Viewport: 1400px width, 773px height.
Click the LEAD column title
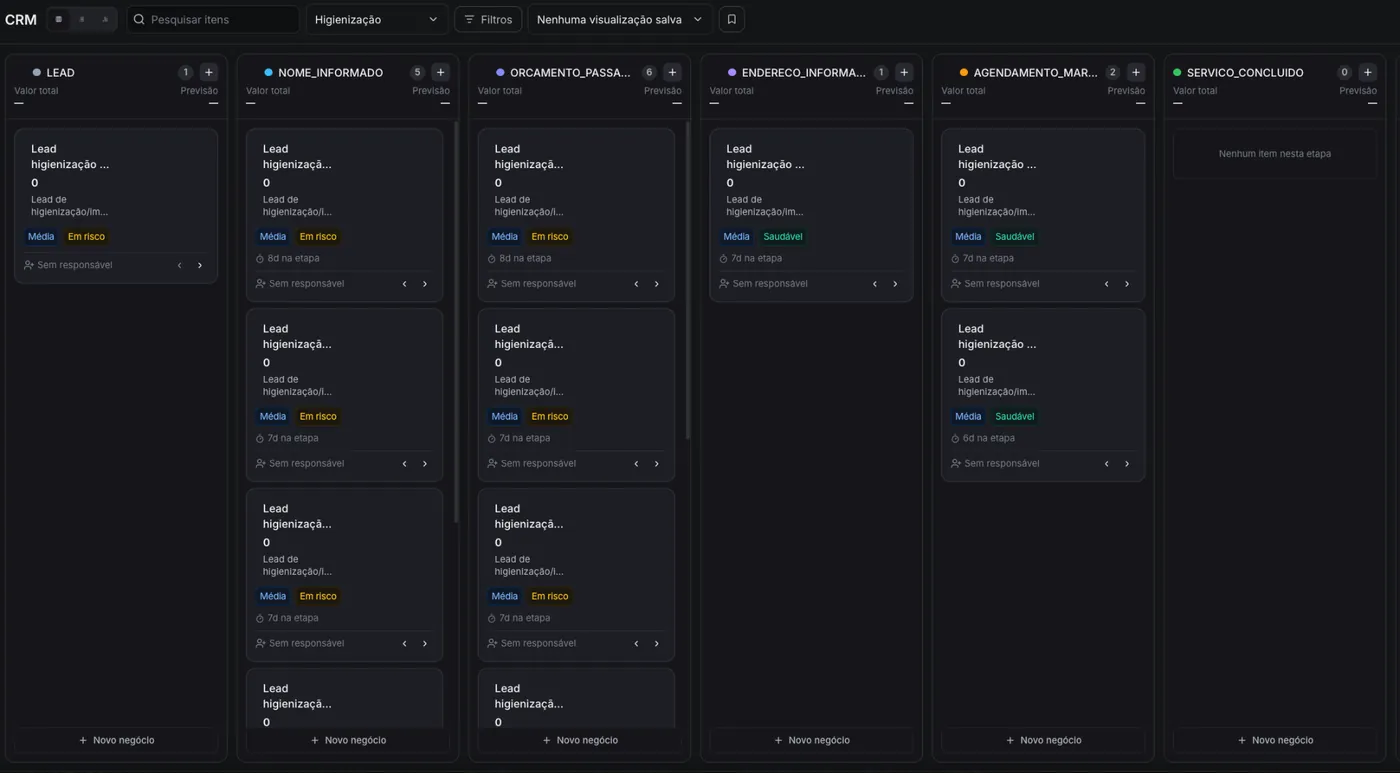pyautogui.click(x=60, y=72)
